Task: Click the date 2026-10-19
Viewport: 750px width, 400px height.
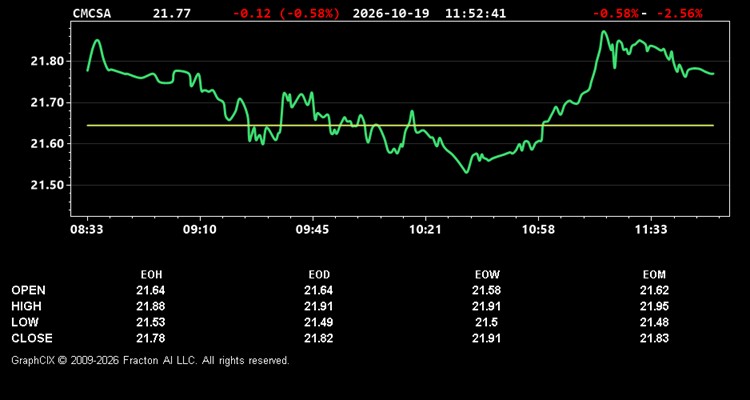Action: (x=391, y=13)
